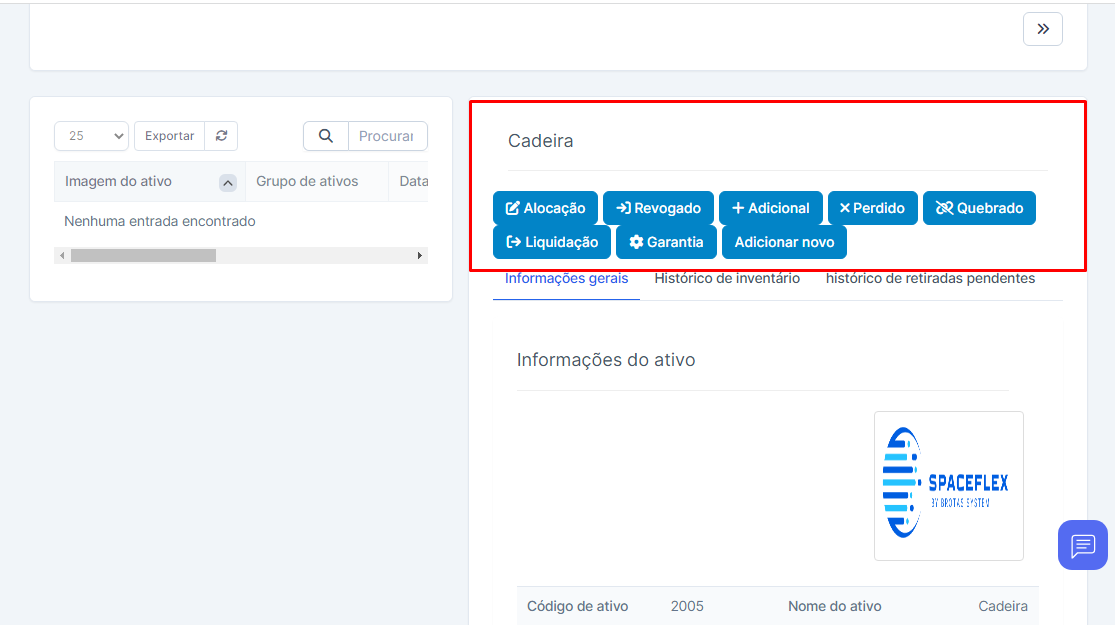Click the Adicional plus button
The height and width of the screenshot is (625, 1115).
770,208
